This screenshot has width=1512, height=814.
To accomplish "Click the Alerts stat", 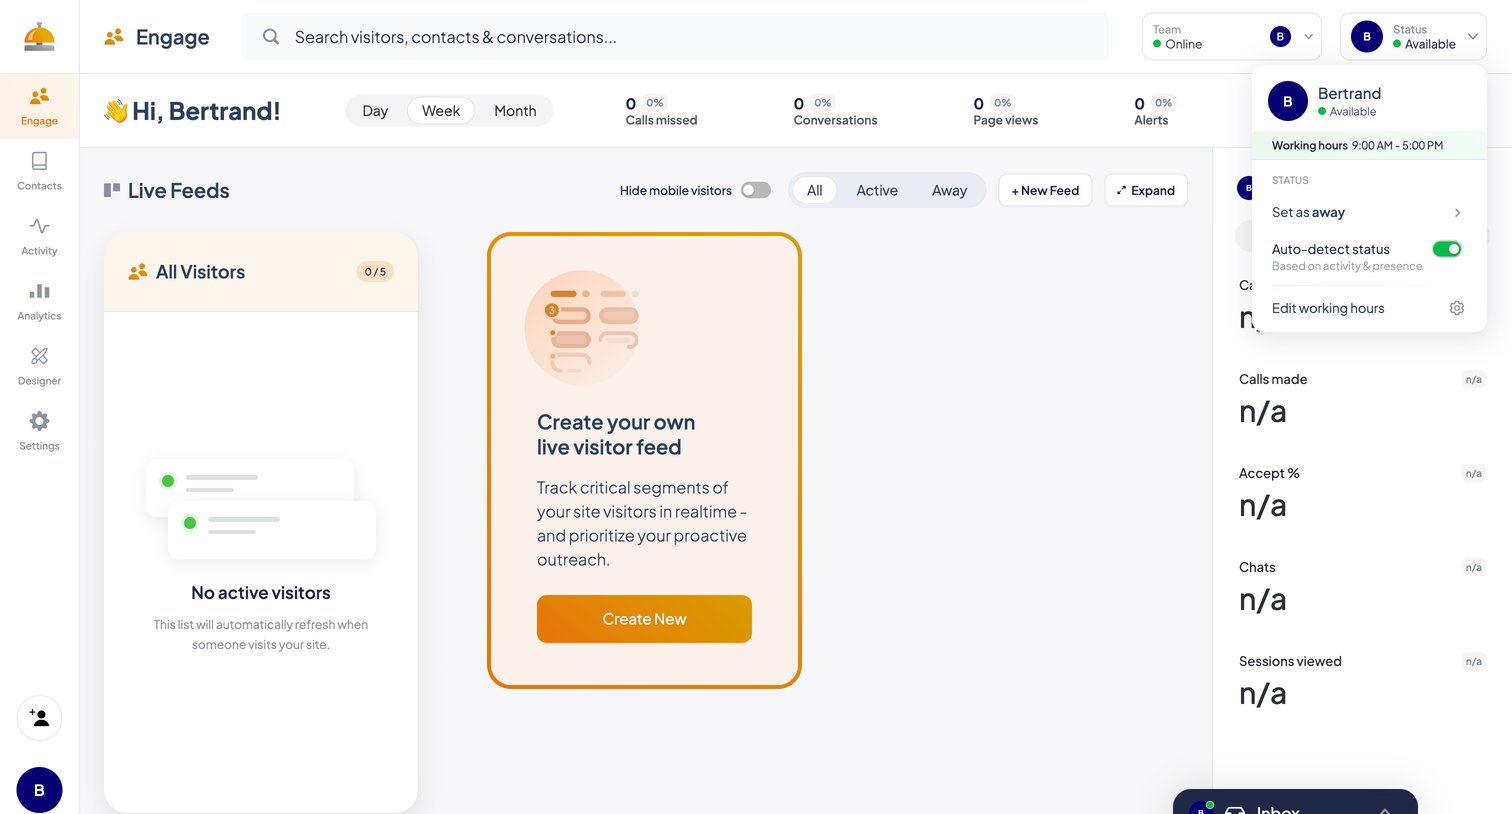I will (x=1153, y=111).
